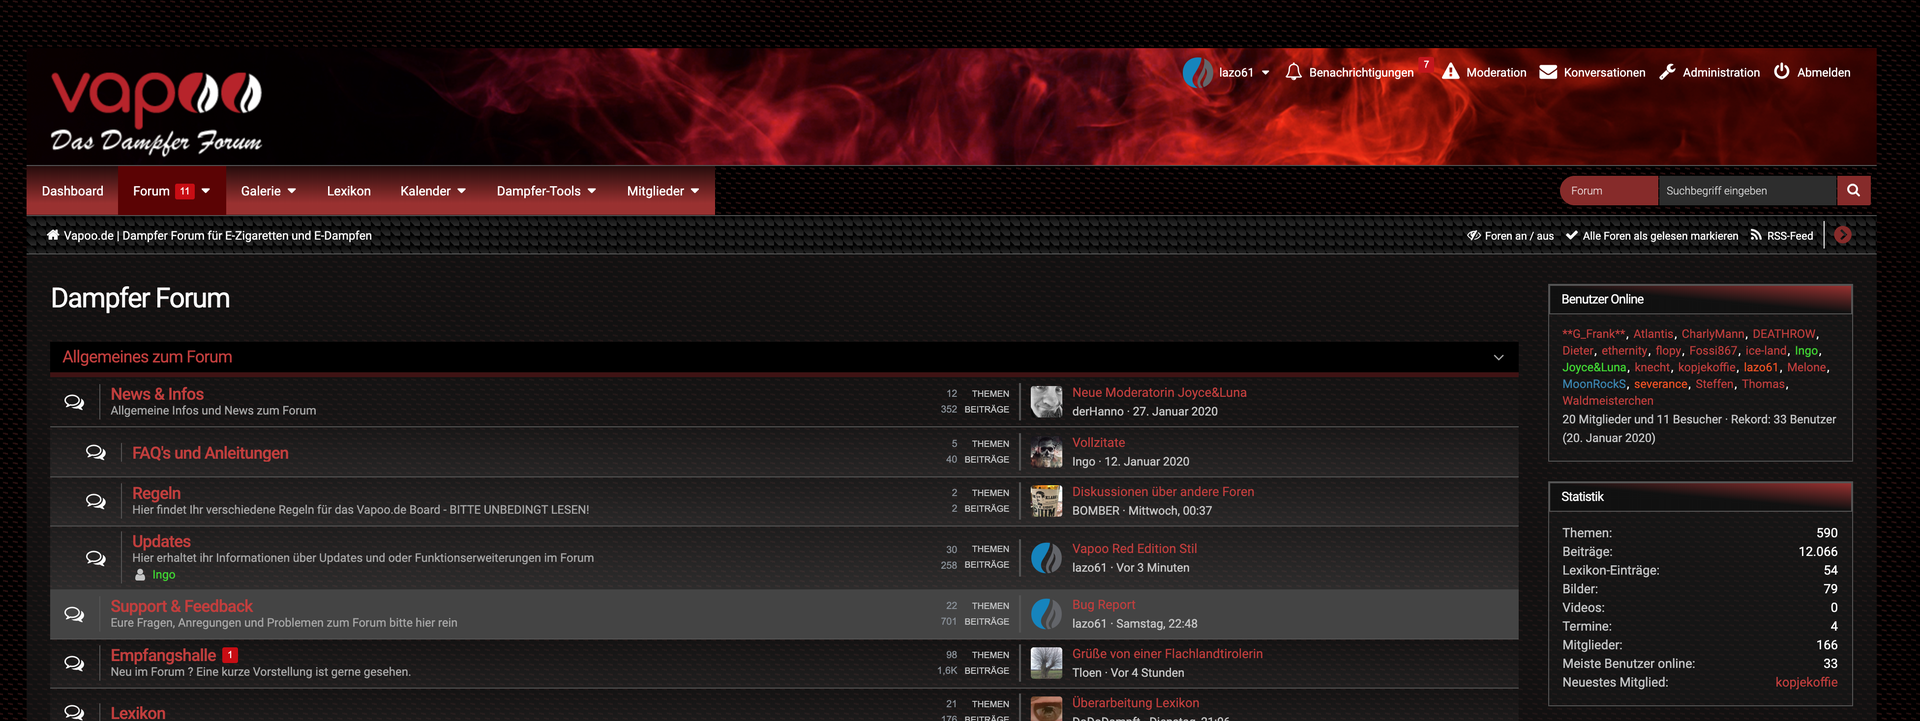Click the Administration wrench icon
This screenshot has height=721, width=1920.
click(1667, 72)
